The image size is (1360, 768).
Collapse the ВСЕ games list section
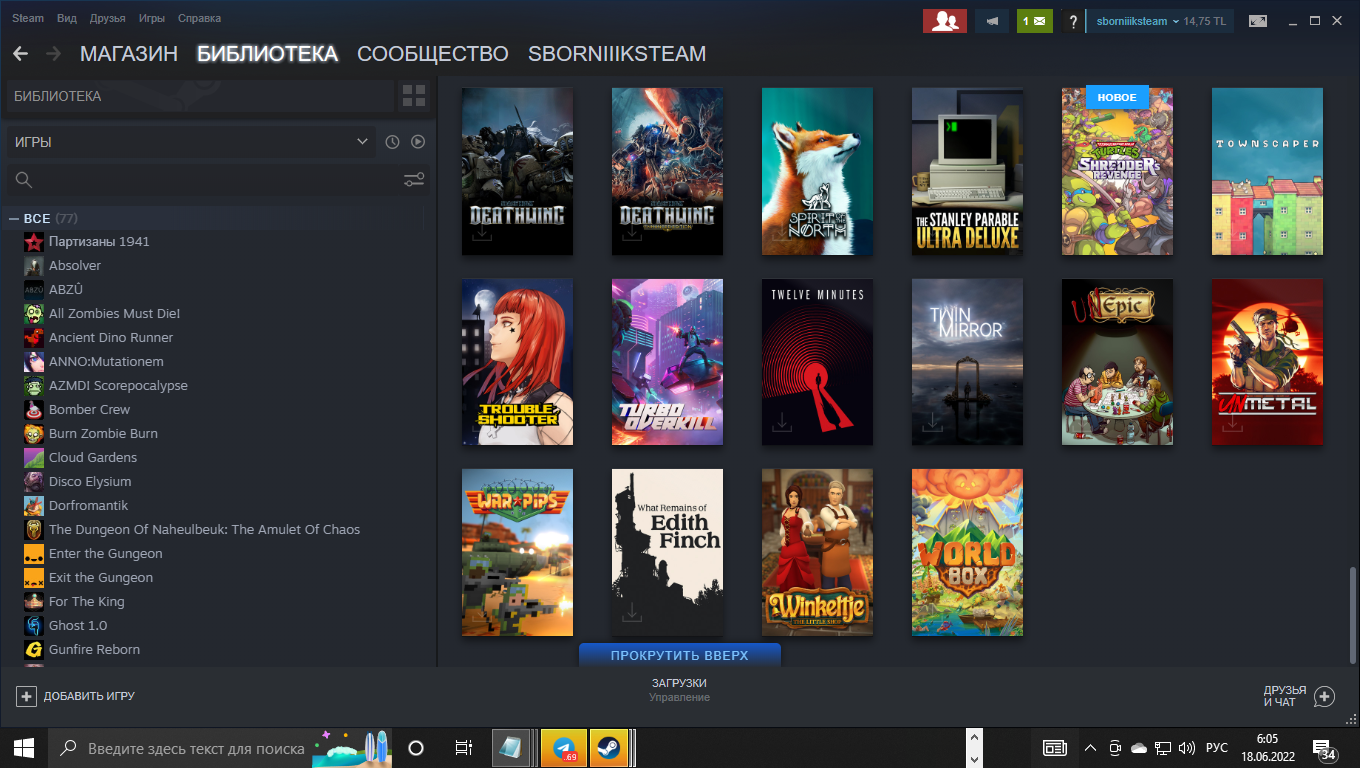coord(14,218)
